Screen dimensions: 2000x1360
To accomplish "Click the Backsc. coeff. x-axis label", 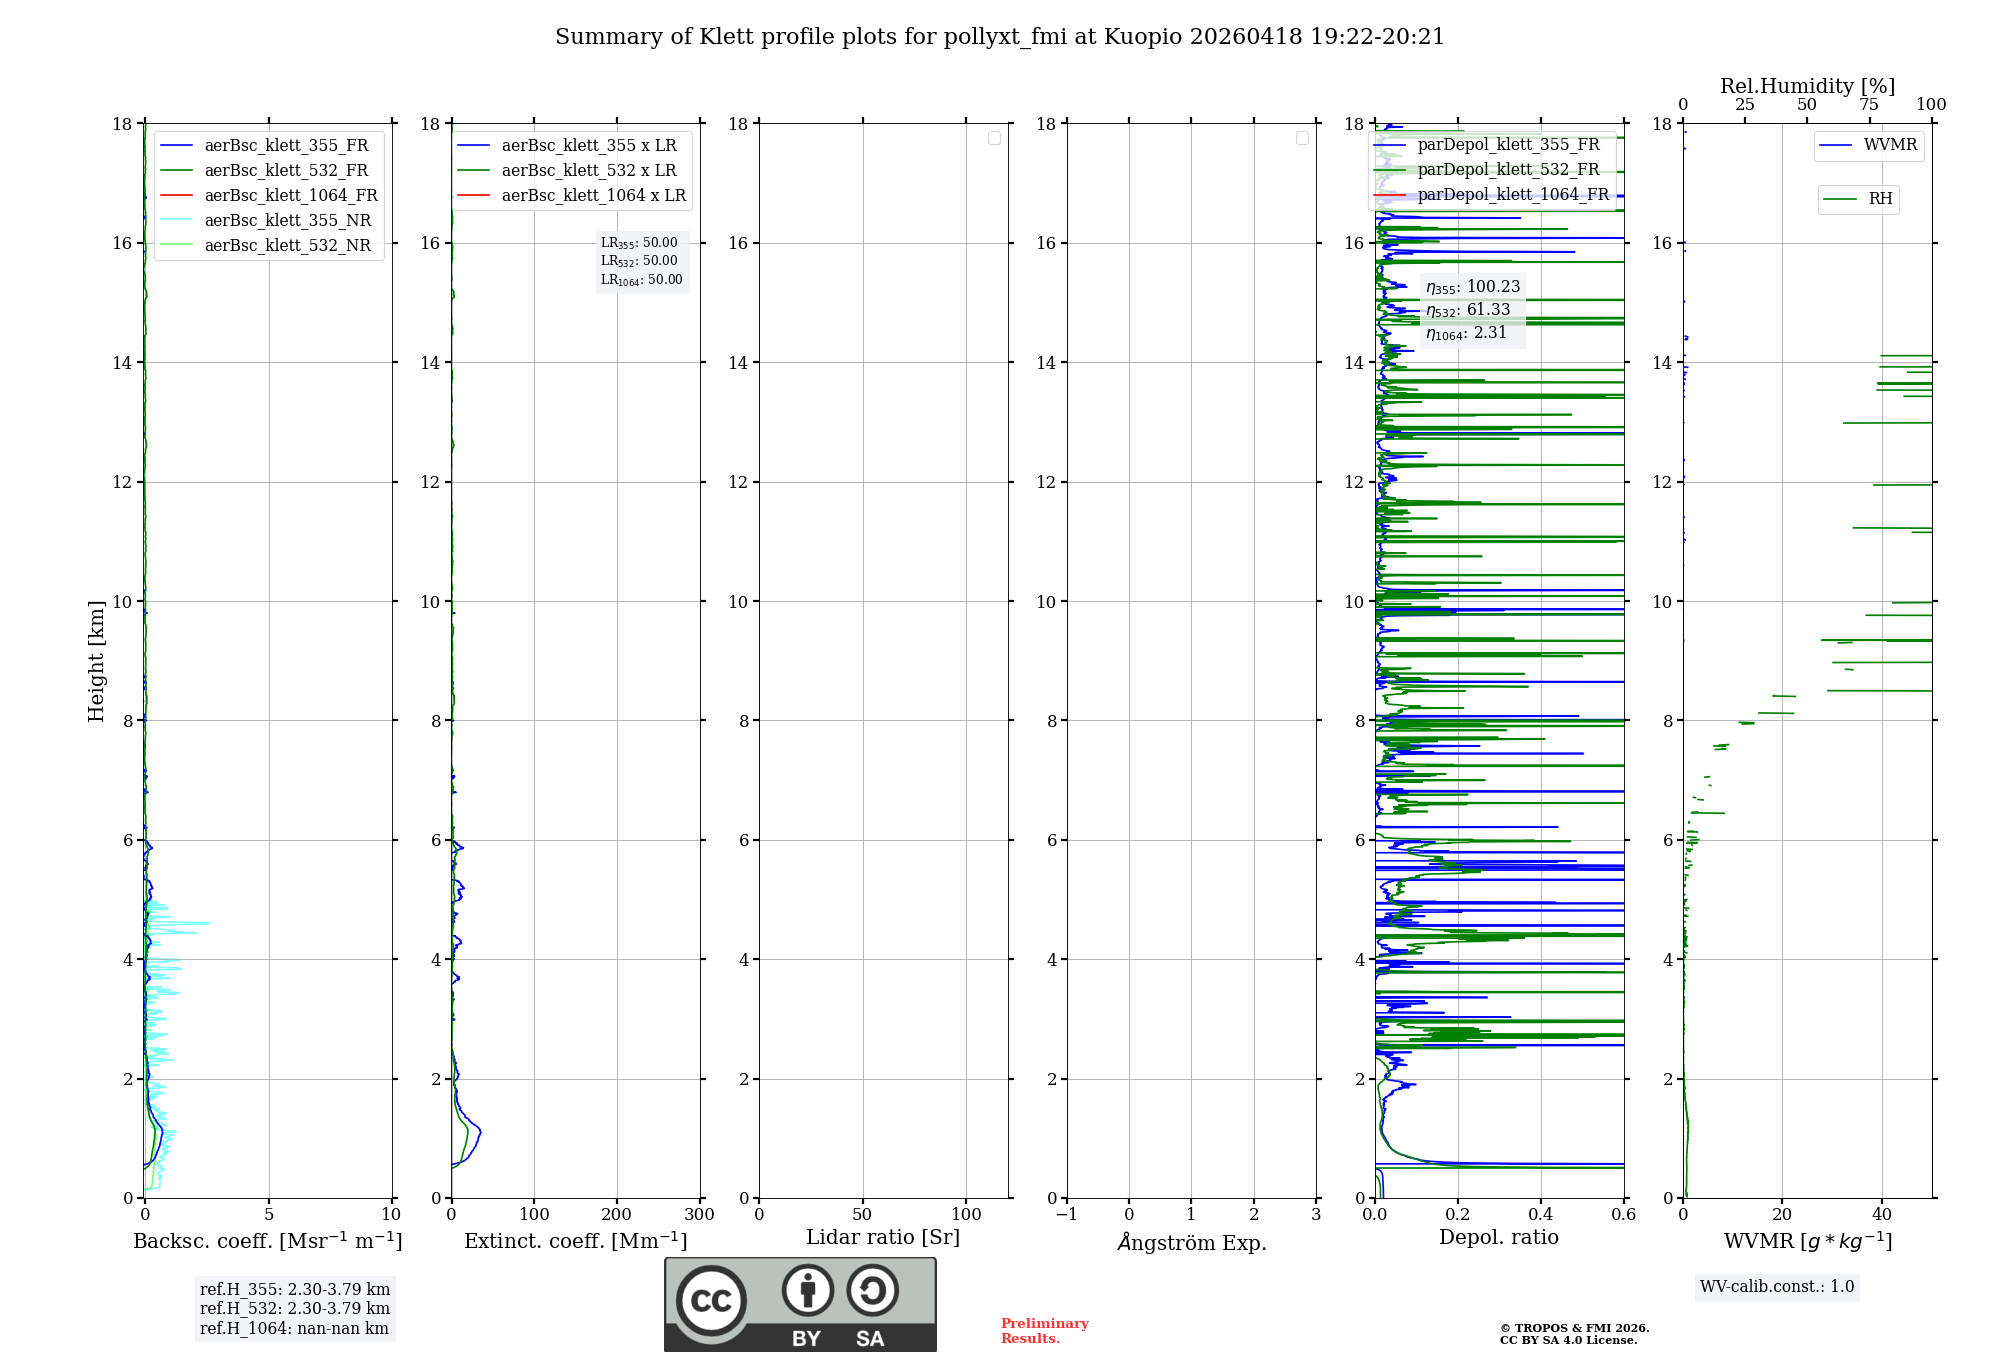I will [x=267, y=1241].
